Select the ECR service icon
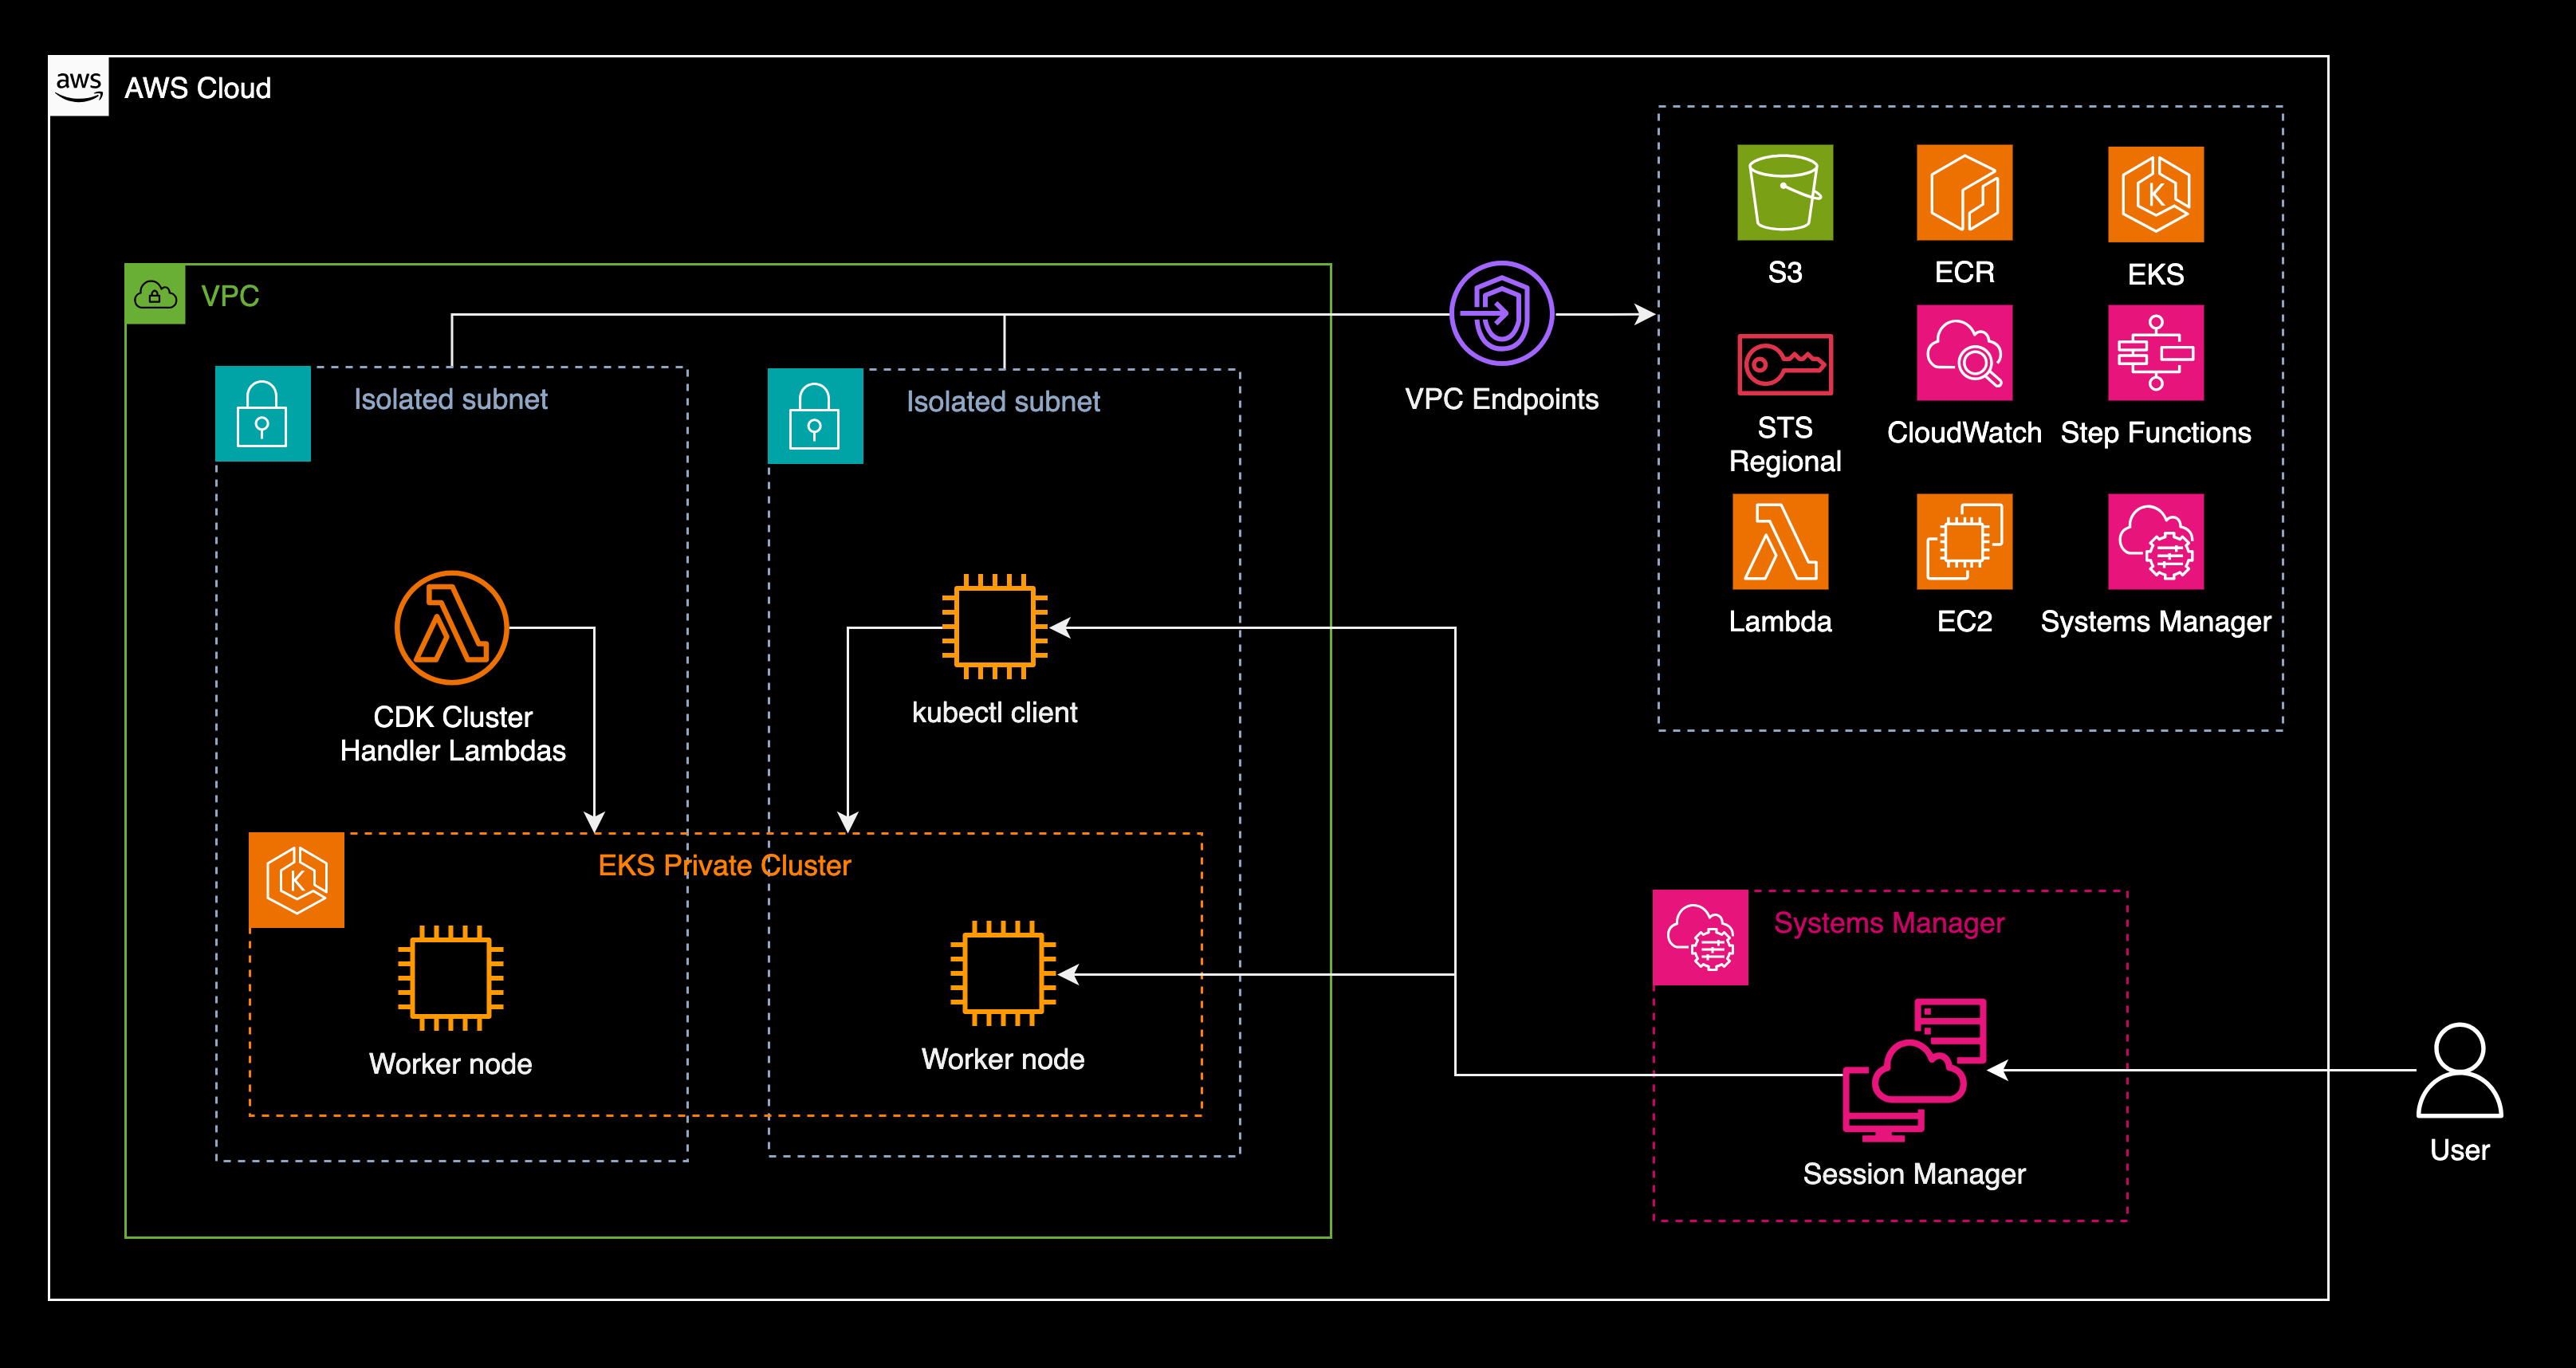The width and height of the screenshot is (2576, 1368). point(1963,192)
